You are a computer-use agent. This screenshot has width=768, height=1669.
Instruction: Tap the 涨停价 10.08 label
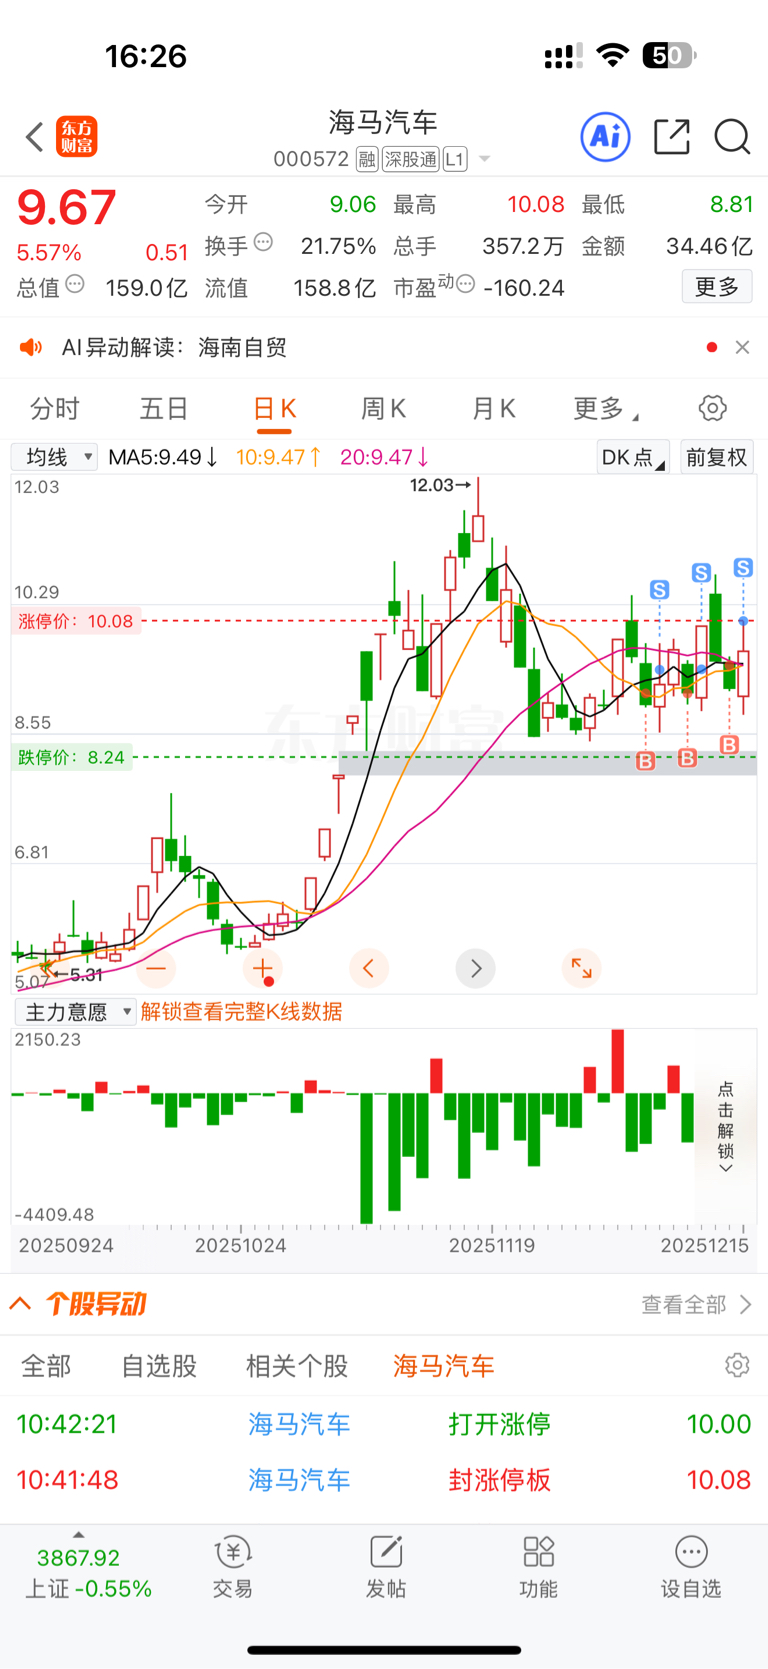click(x=75, y=621)
